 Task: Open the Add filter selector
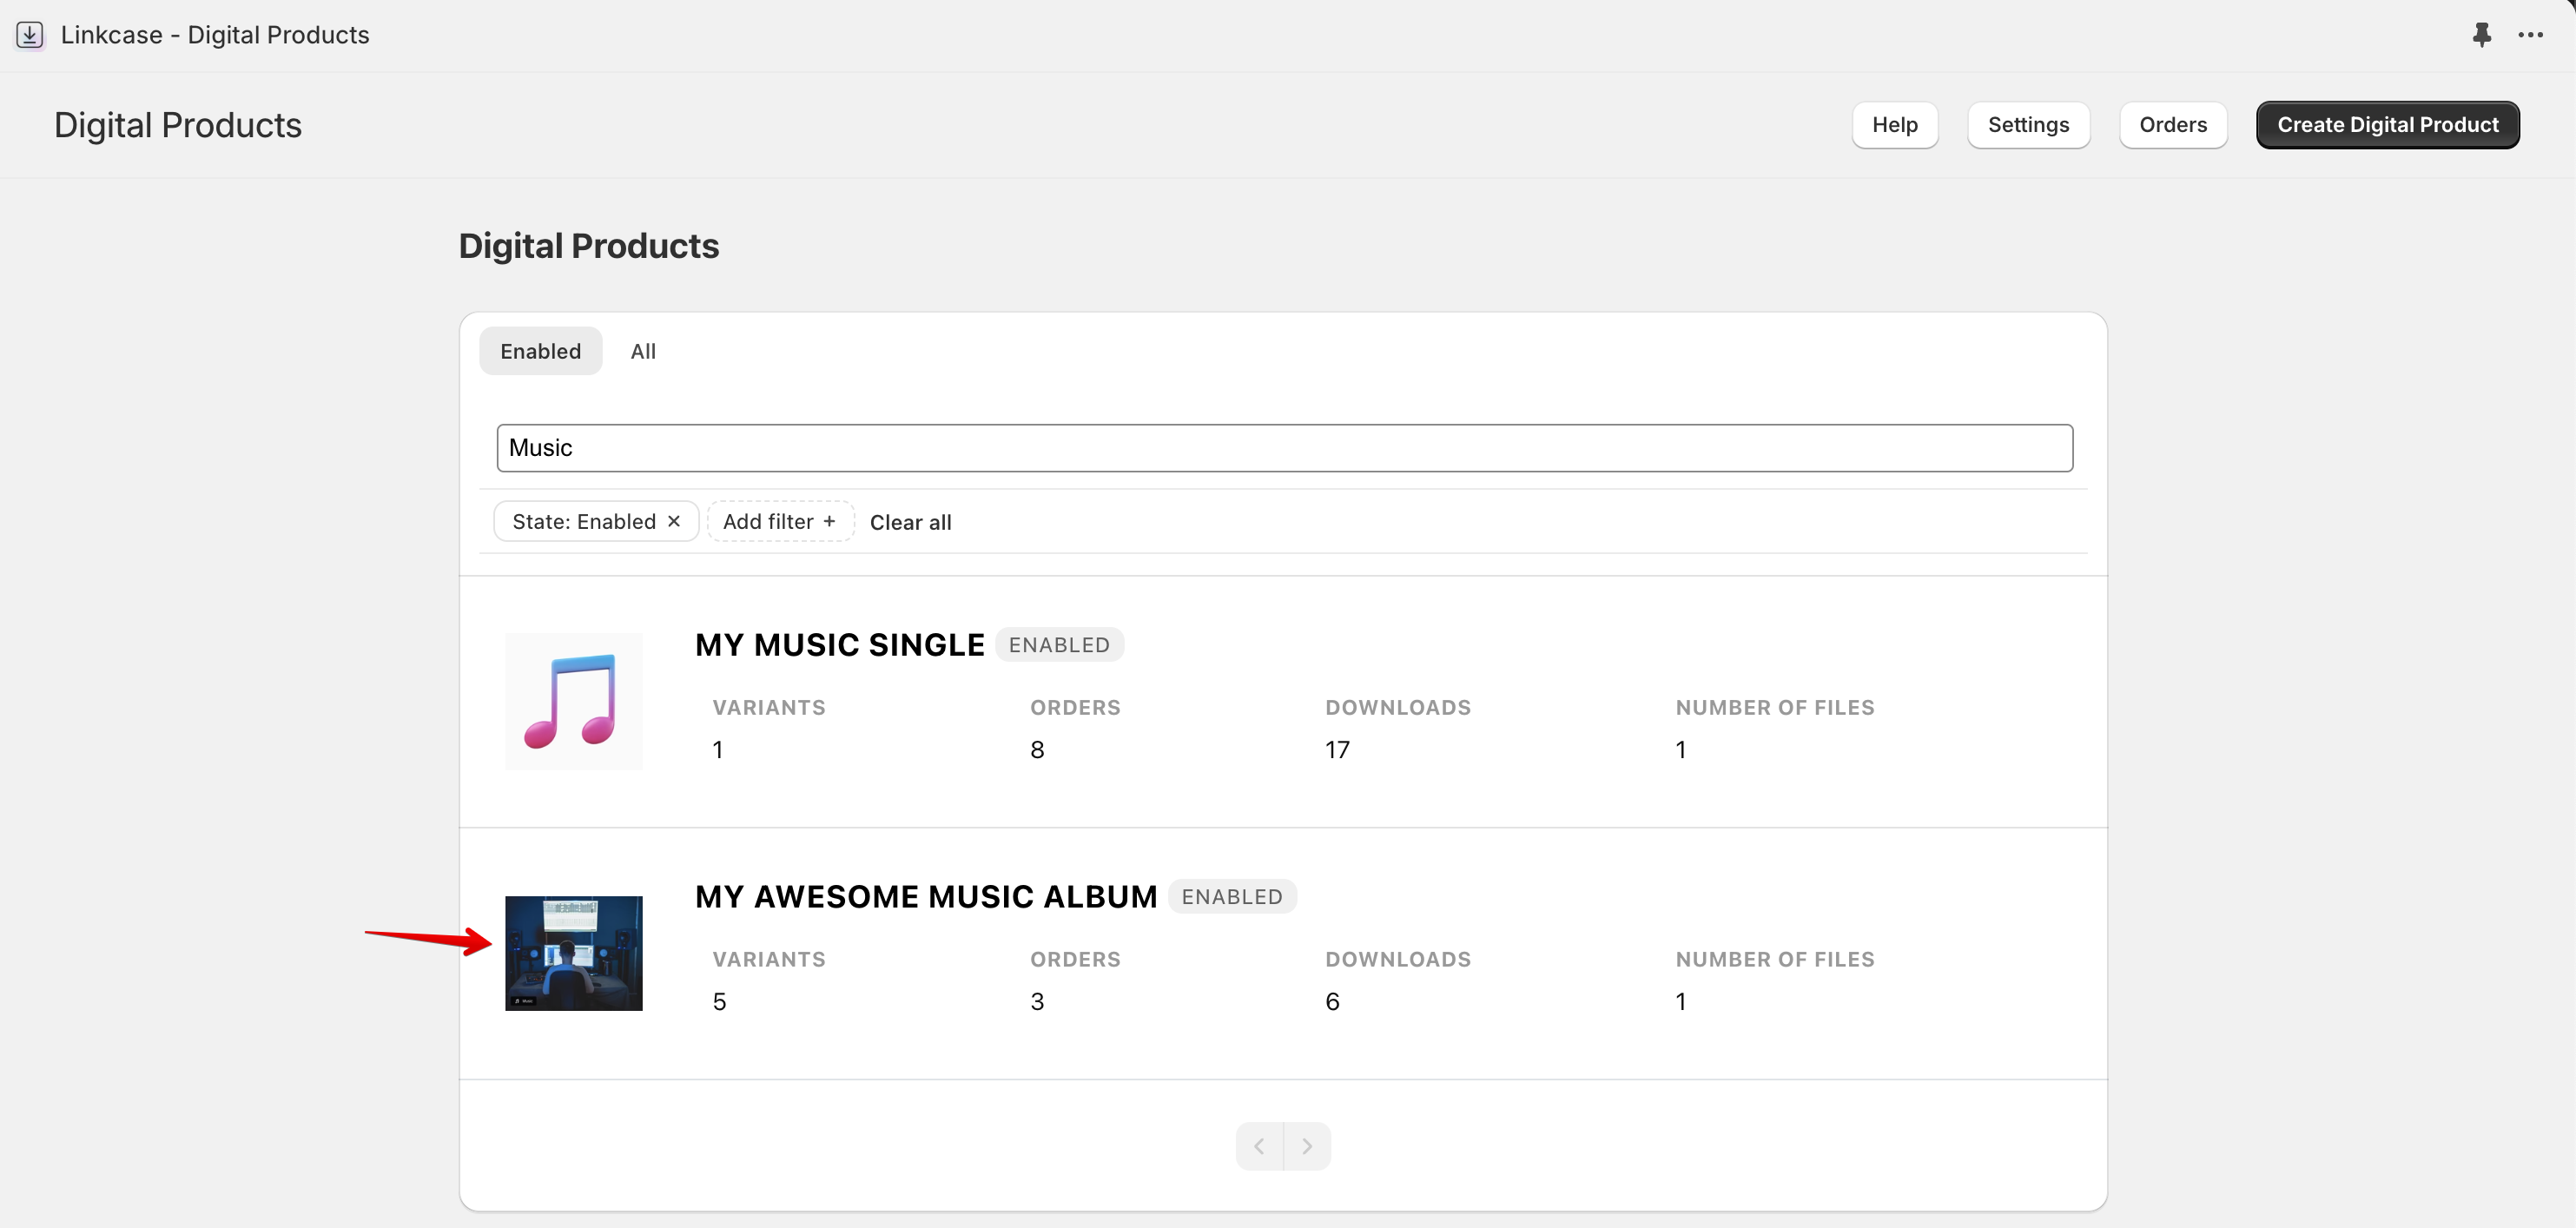[x=780, y=521]
